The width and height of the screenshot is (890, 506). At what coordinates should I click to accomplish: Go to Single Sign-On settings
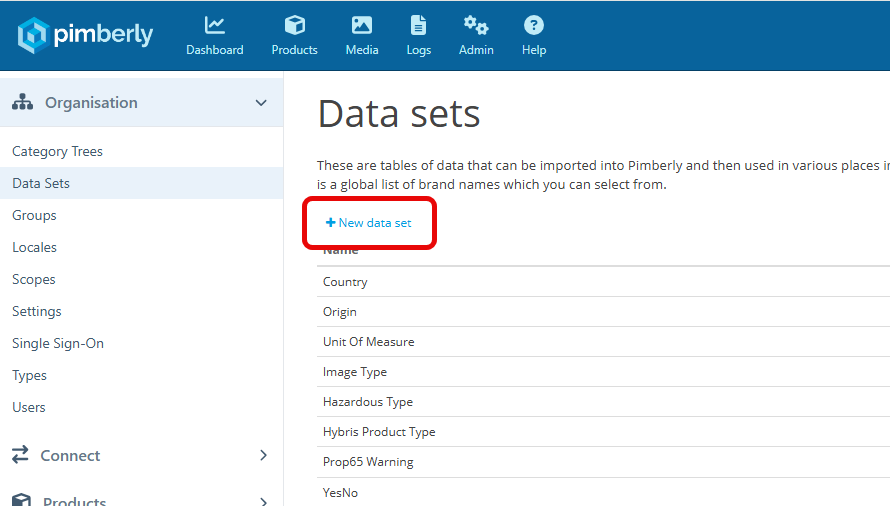tap(58, 343)
